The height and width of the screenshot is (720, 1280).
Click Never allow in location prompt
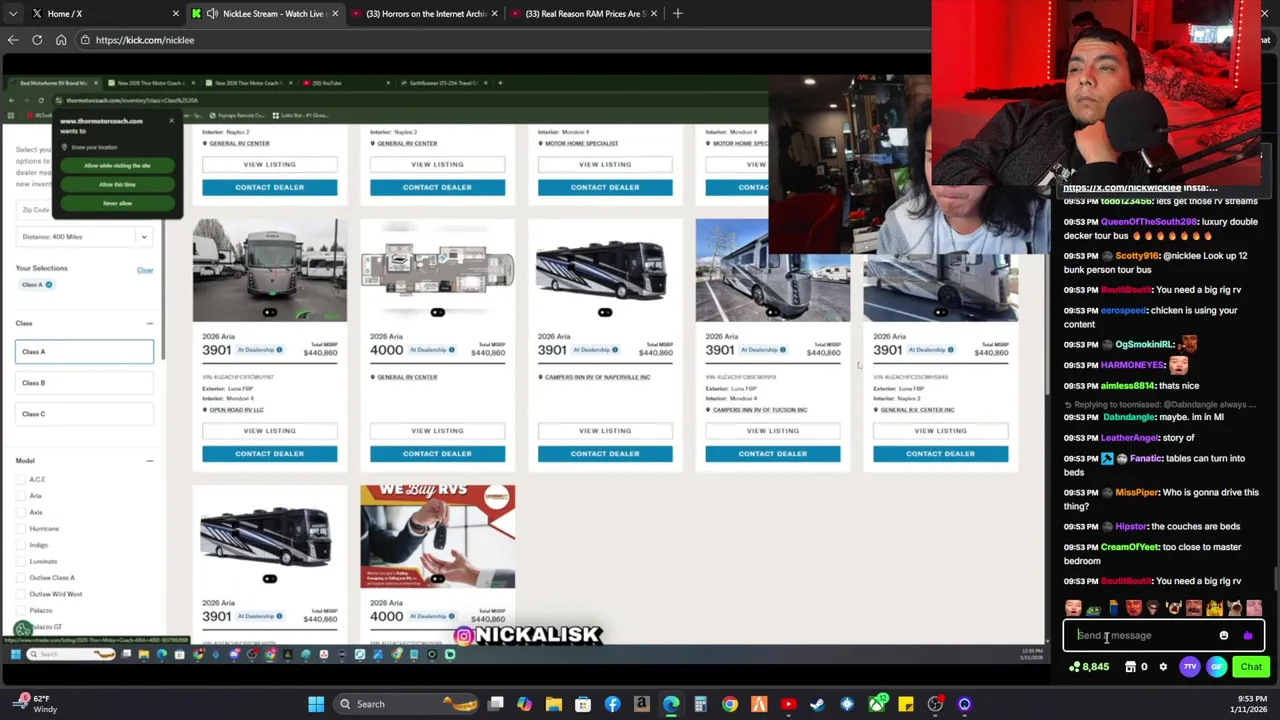(x=117, y=203)
